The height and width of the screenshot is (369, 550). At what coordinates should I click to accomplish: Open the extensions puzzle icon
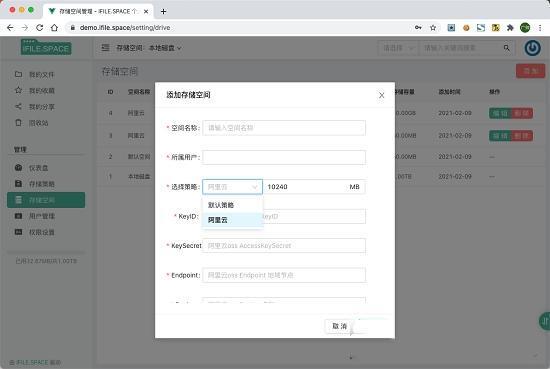coord(510,28)
